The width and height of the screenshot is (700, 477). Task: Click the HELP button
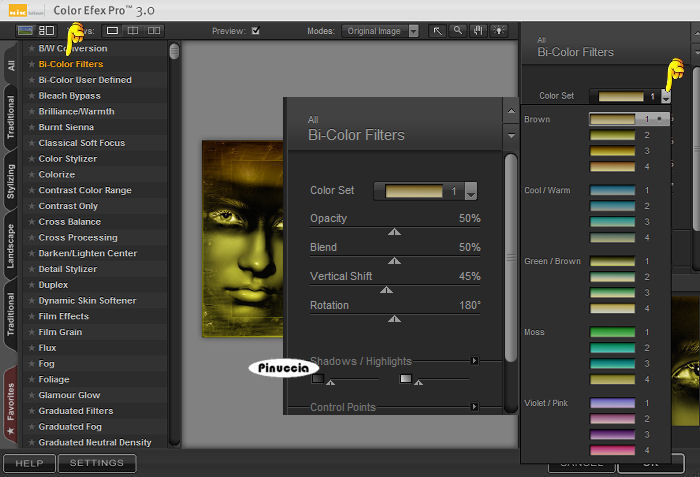(28, 463)
